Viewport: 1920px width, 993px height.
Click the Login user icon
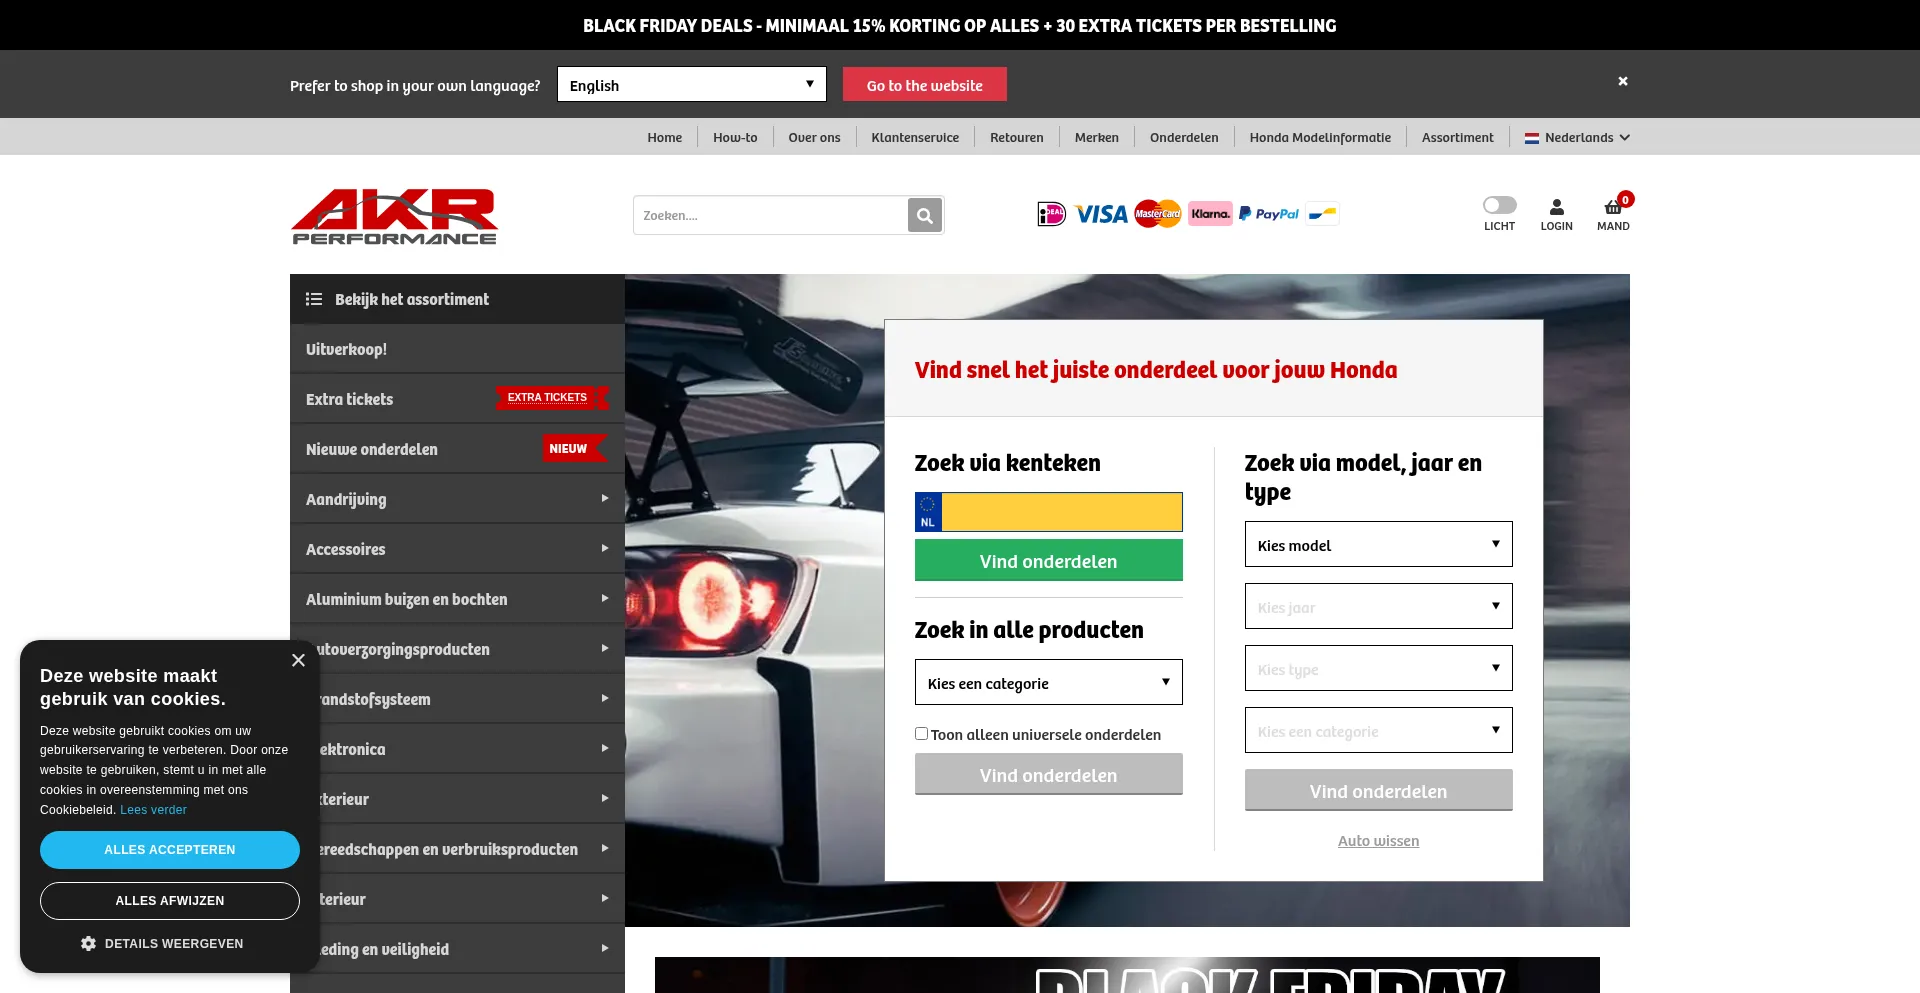pyautogui.click(x=1556, y=208)
